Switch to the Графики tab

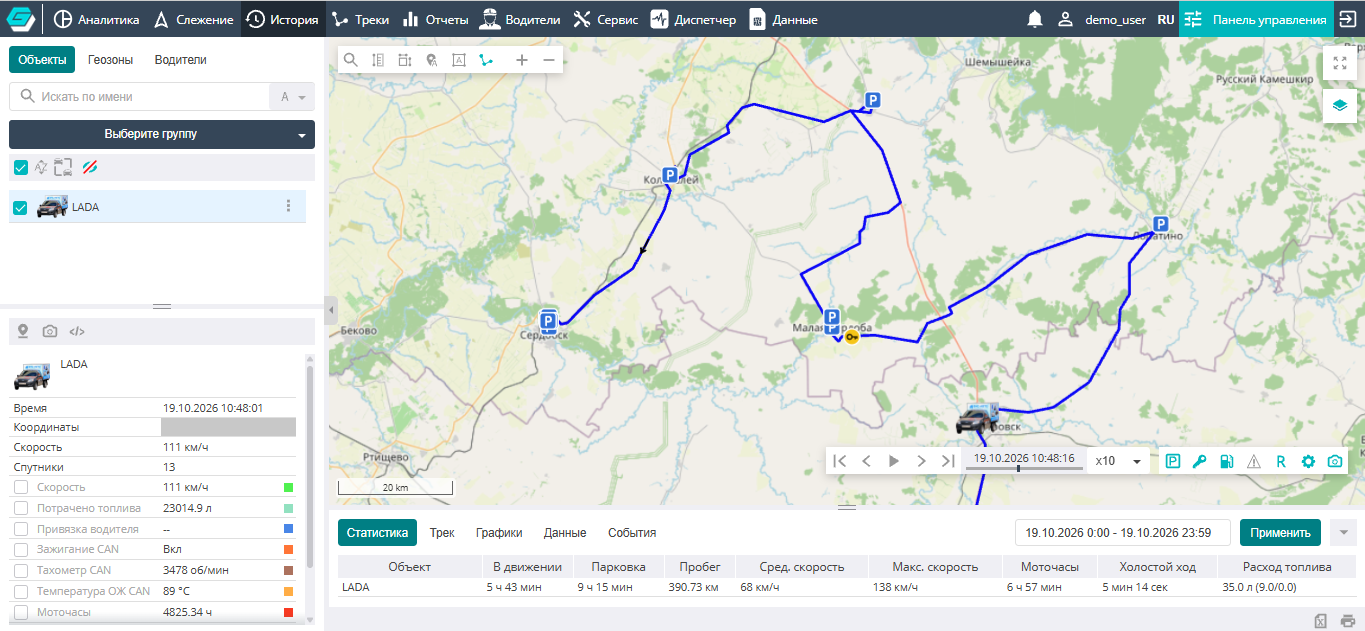coord(499,533)
